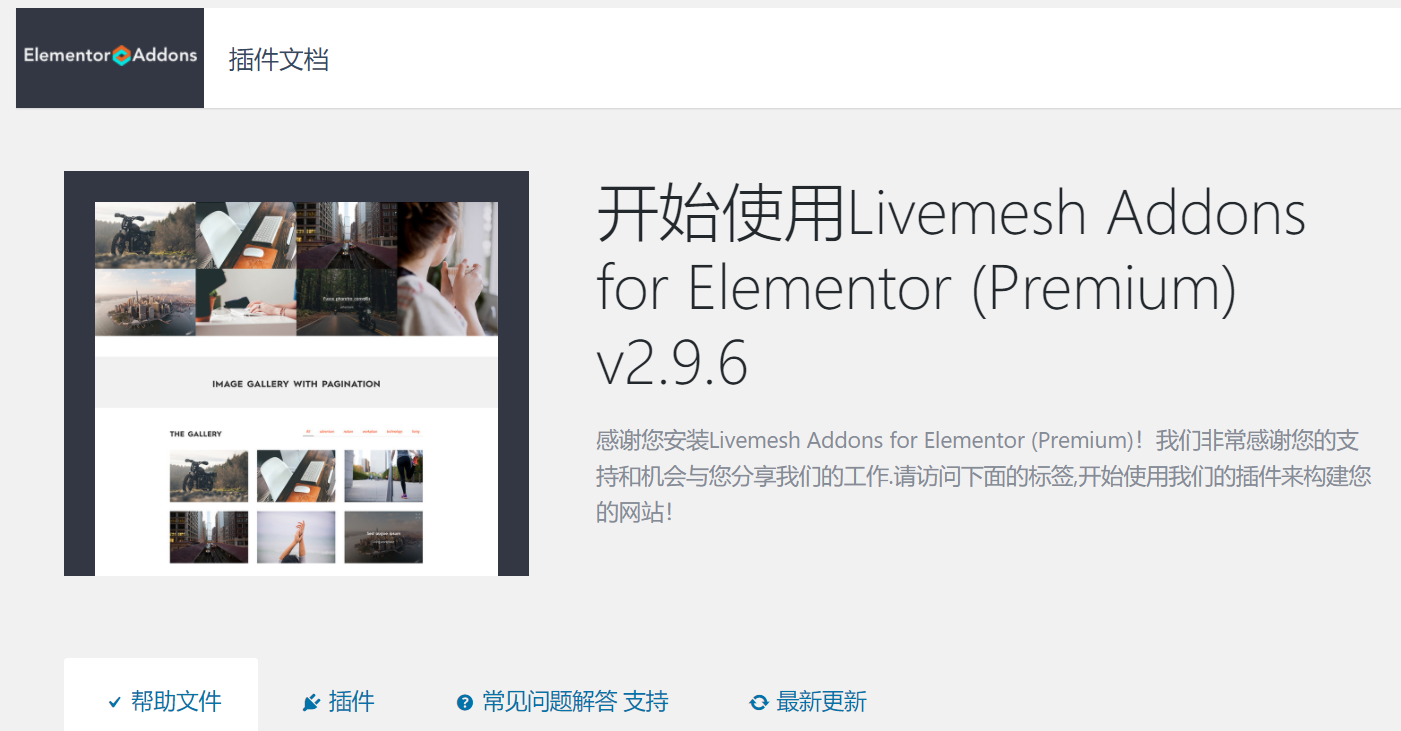The image size is (1401, 731).
Task: Click the checkmark icon beside 帮助文件
Action: [x=114, y=703]
